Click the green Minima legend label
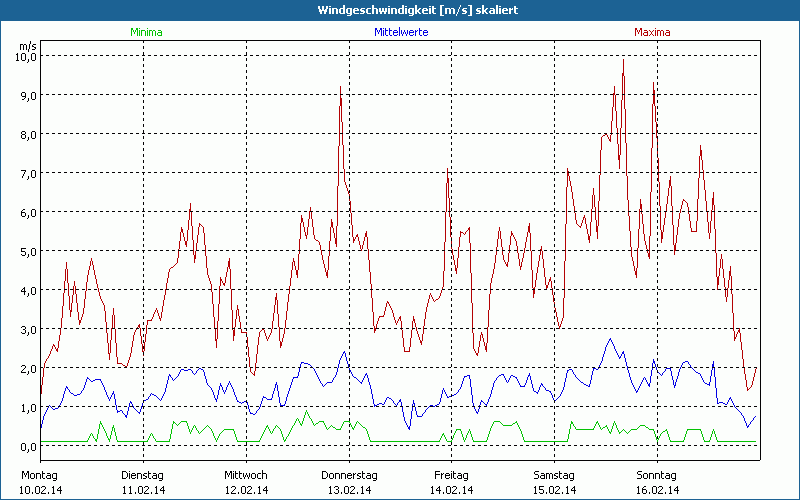The height and width of the screenshot is (500, 800). coord(145,32)
